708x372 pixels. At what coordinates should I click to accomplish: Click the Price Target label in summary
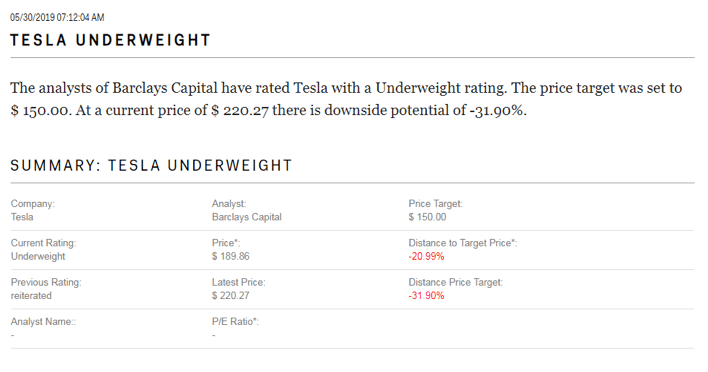pyautogui.click(x=435, y=204)
